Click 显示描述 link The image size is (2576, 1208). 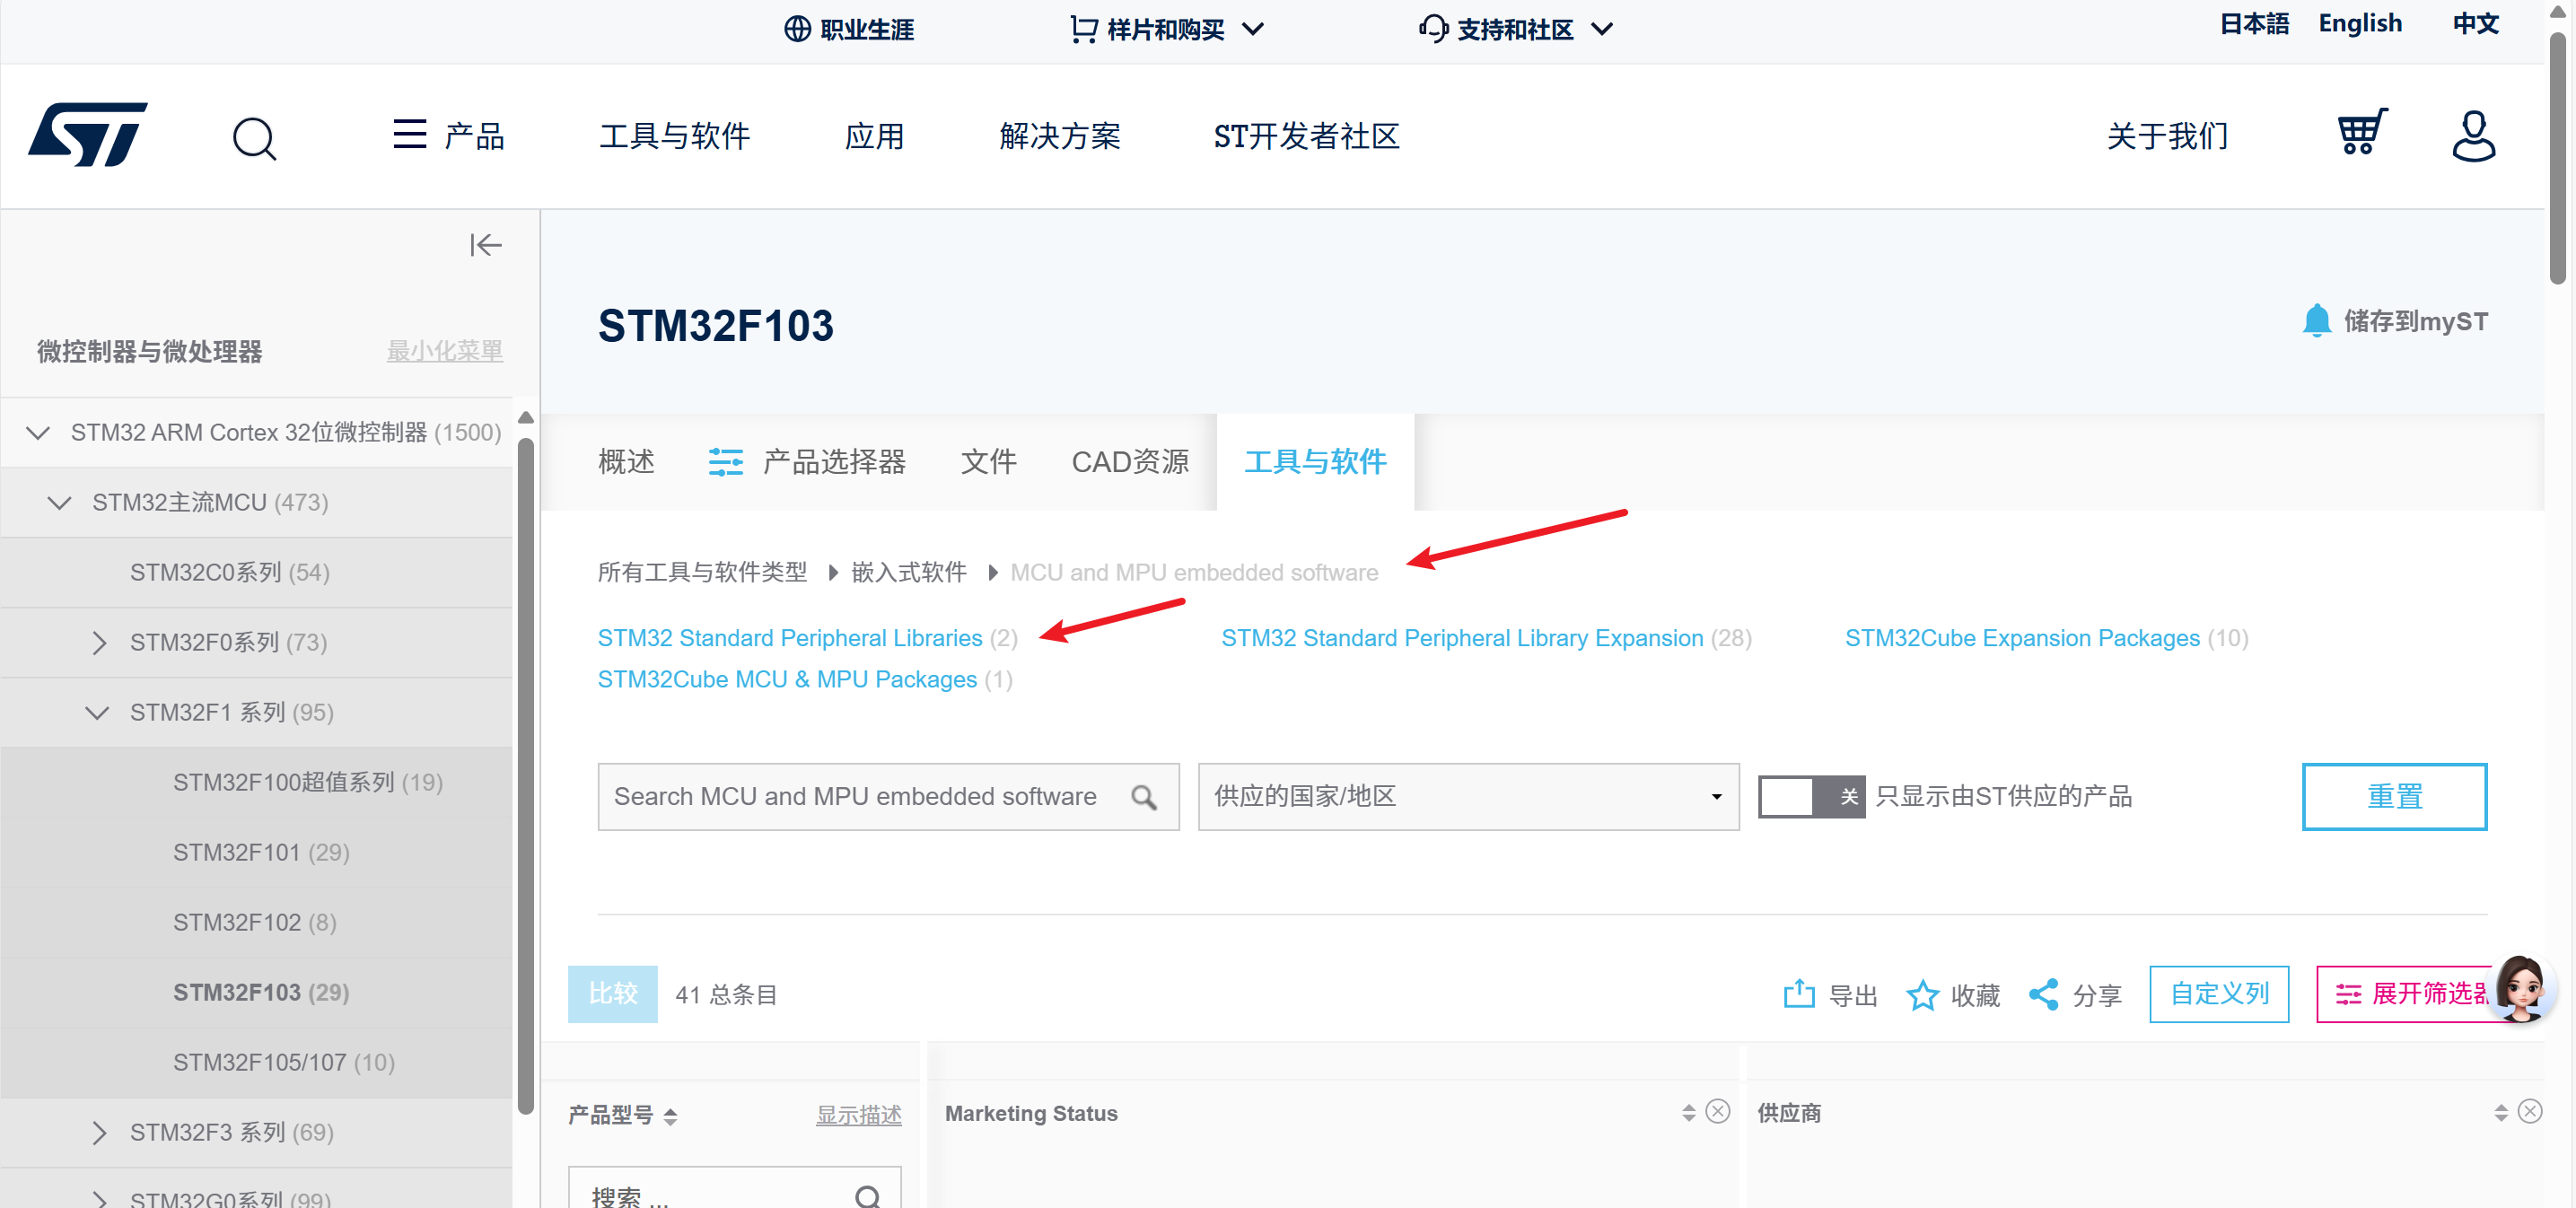(x=858, y=1115)
